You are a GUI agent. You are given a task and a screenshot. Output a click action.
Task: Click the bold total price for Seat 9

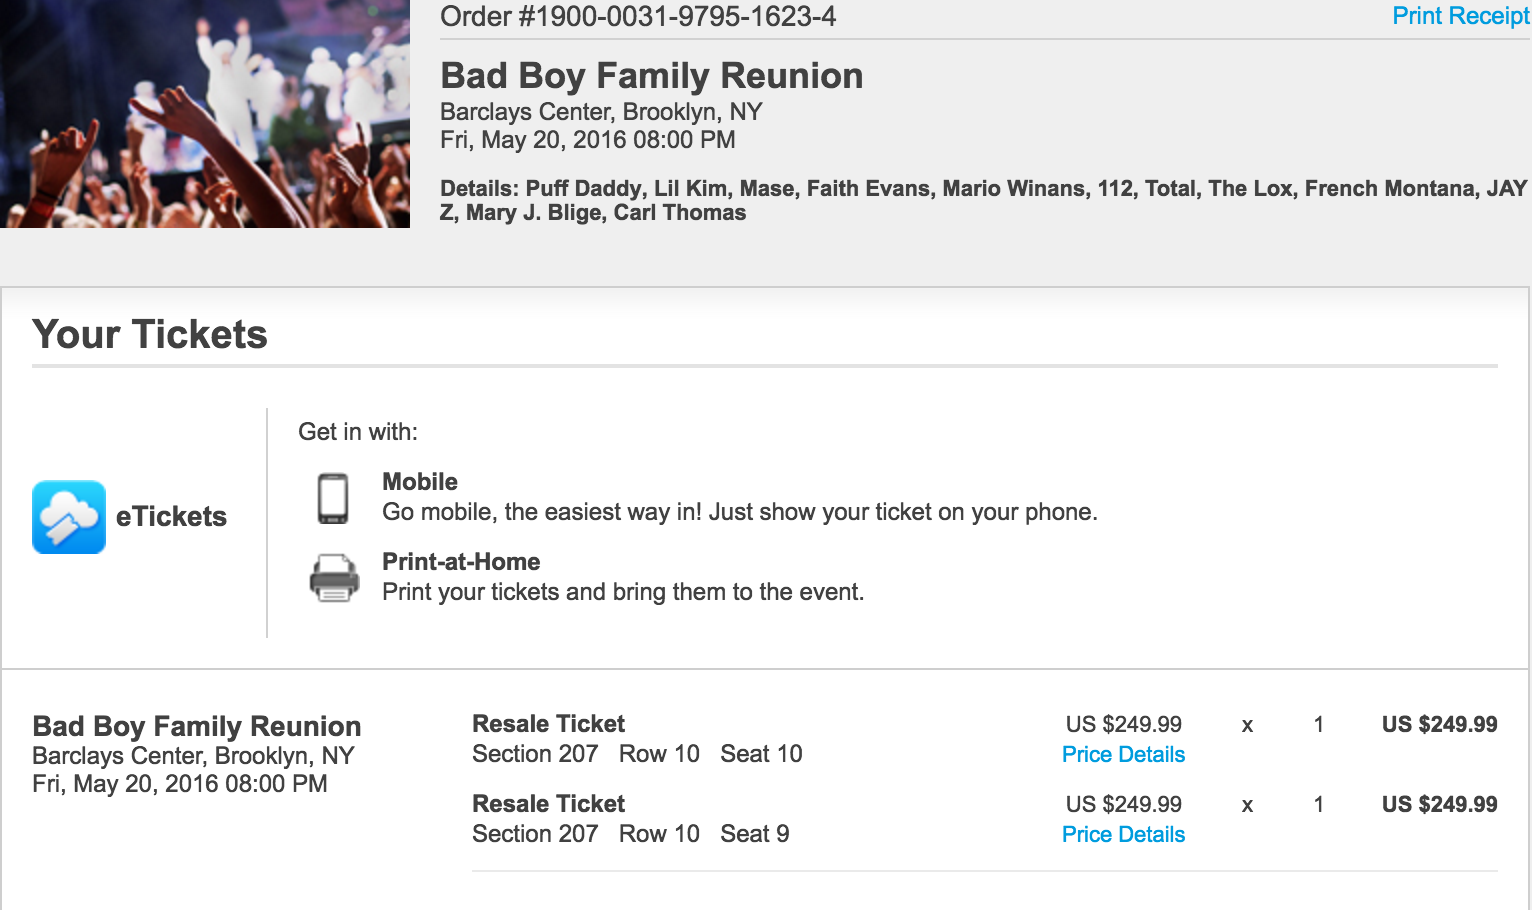(x=1439, y=805)
